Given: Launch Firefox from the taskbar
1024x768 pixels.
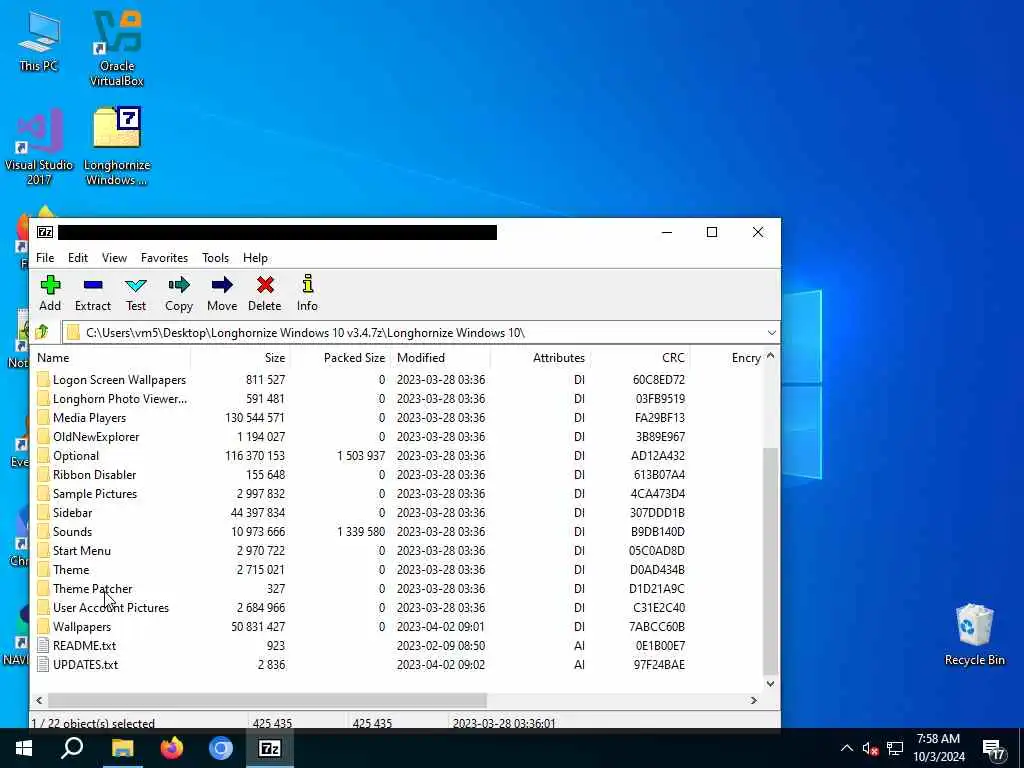Looking at the screenshot, I should click(172, 748).
